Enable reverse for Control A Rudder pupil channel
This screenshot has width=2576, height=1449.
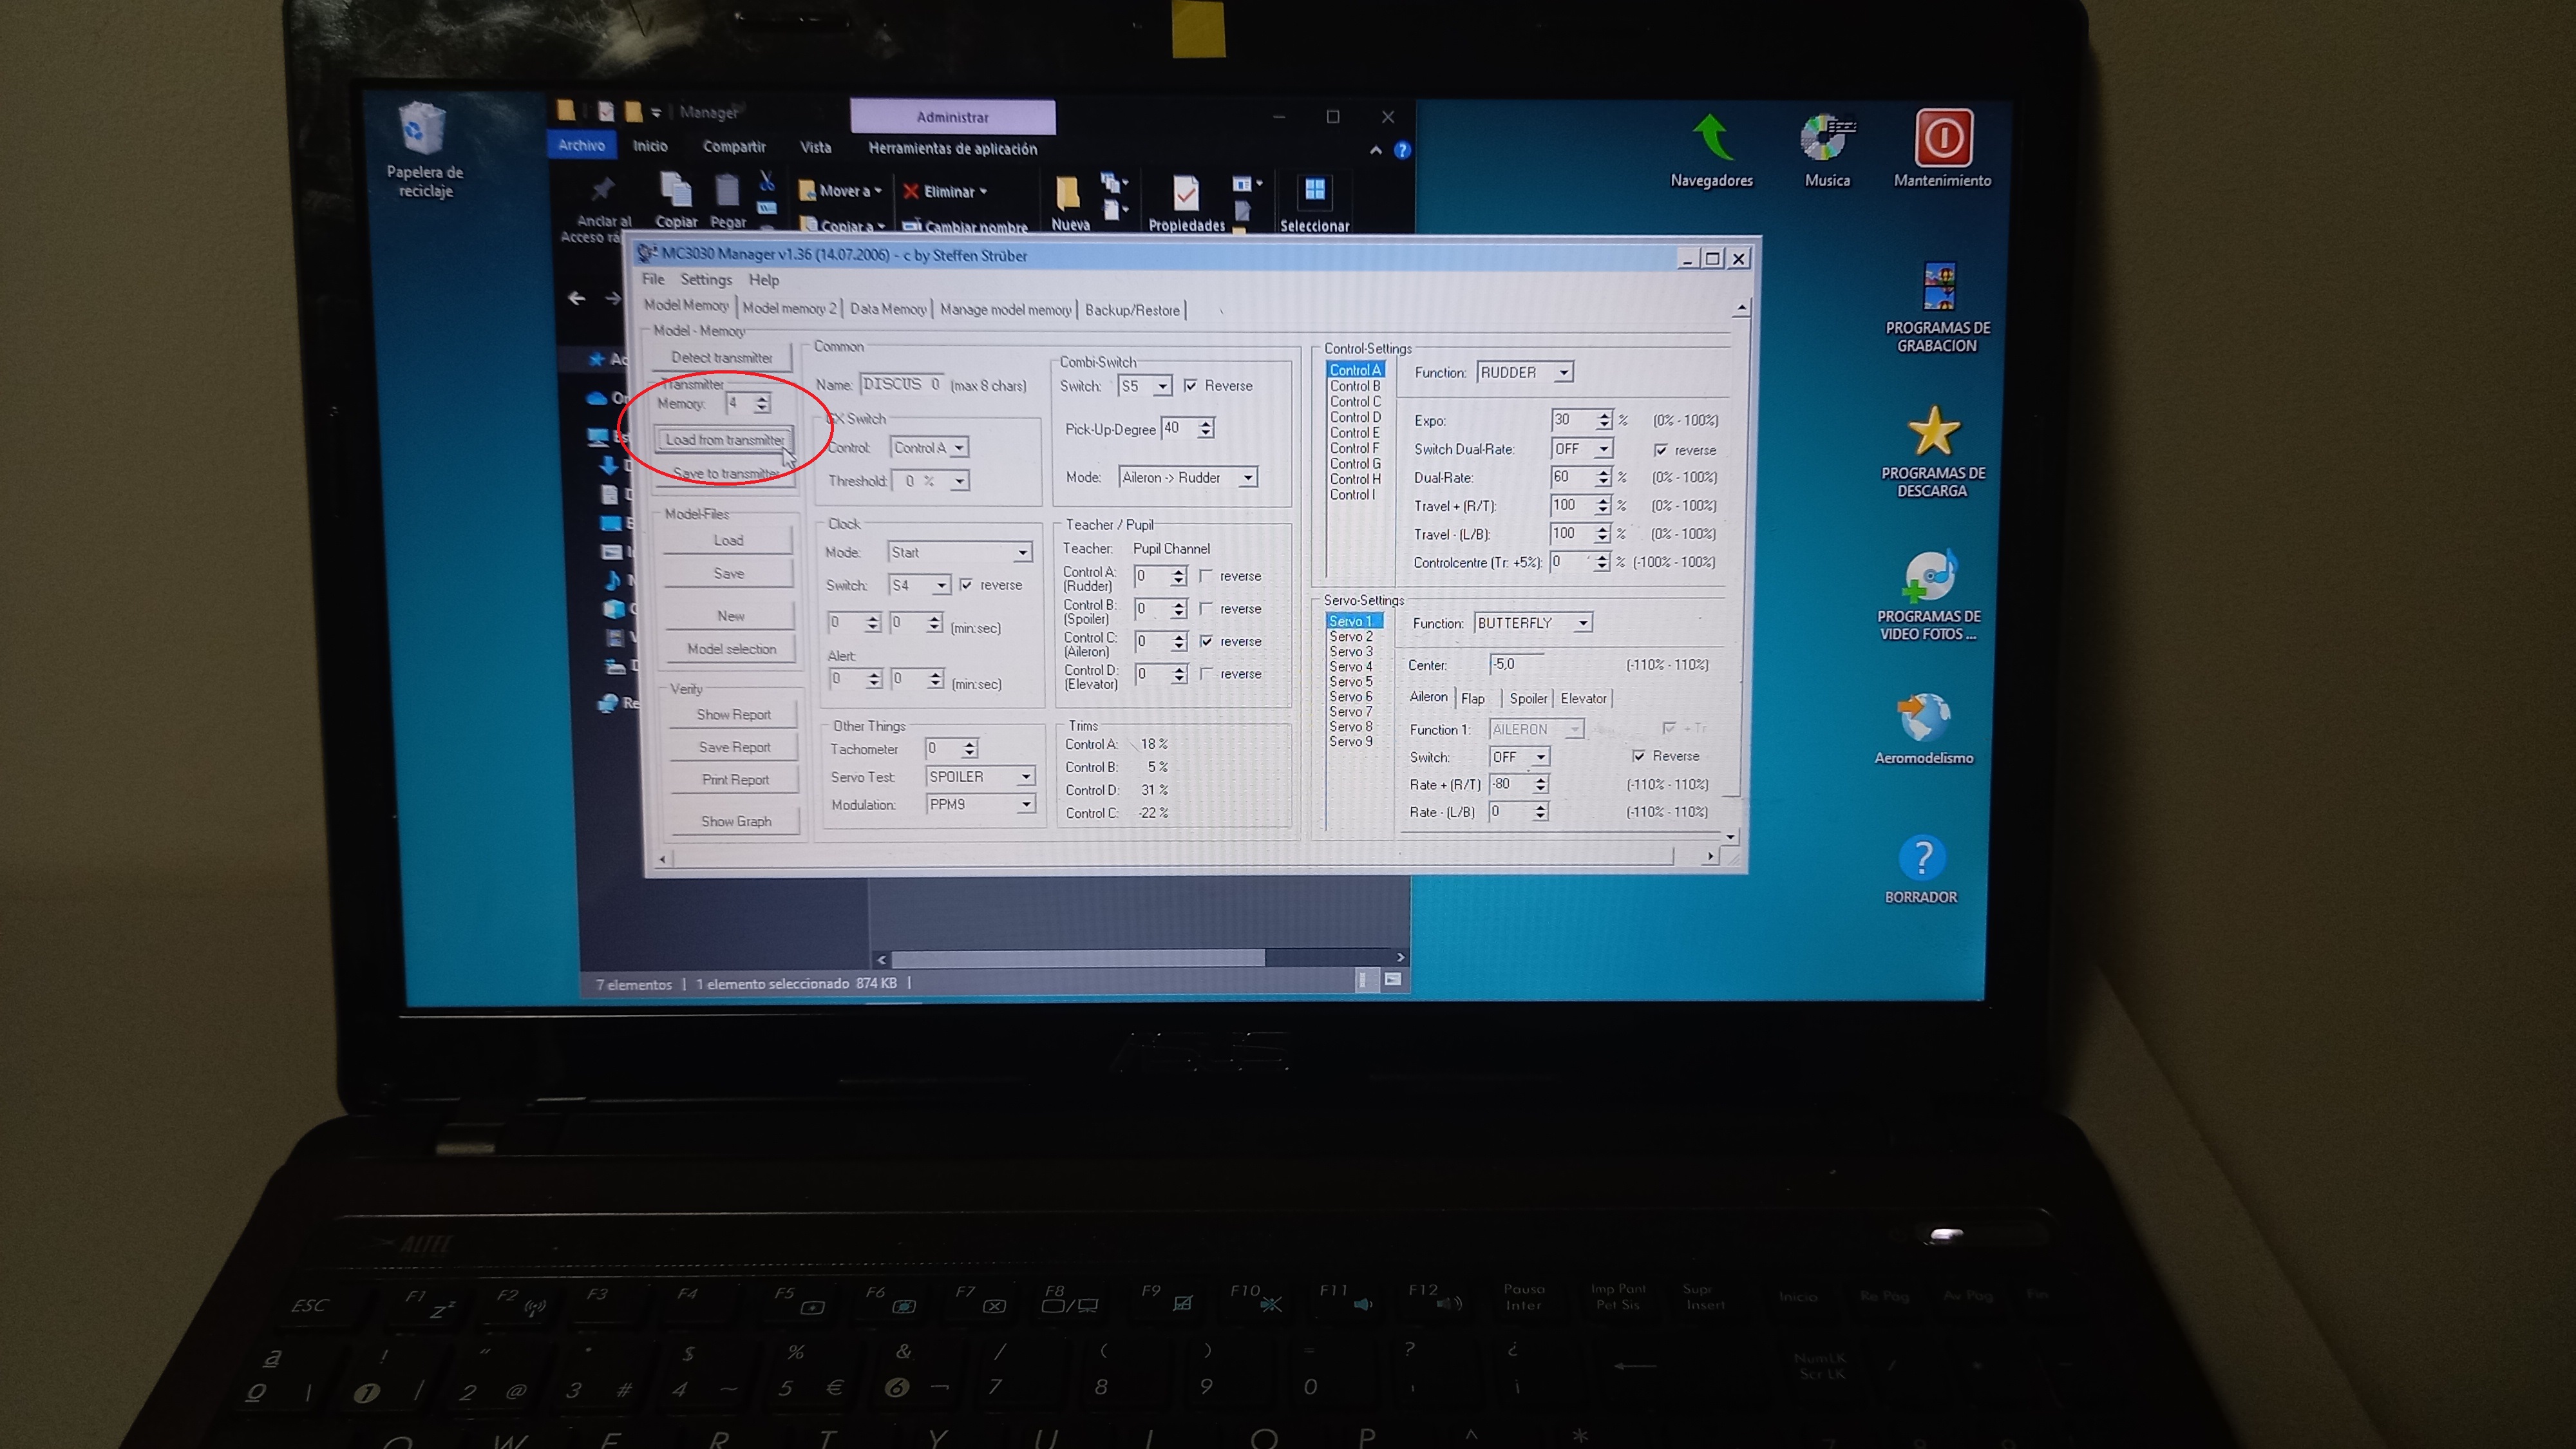(1206, 576)
